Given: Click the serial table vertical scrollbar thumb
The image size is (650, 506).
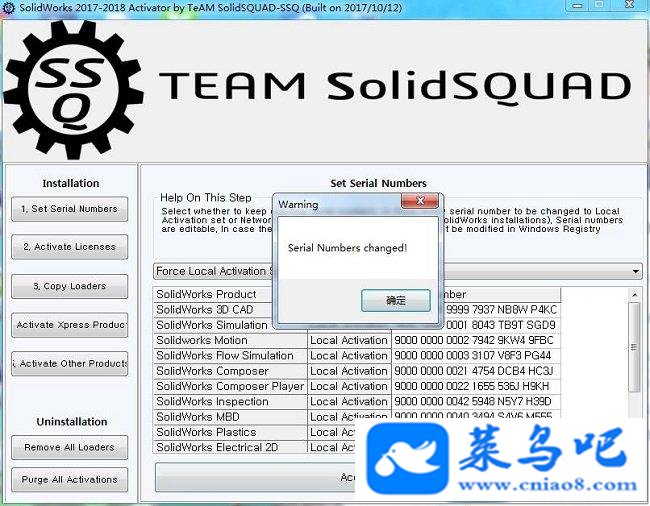Looking at the screenshot, I should pyautogui.click(x=634, y=347).
